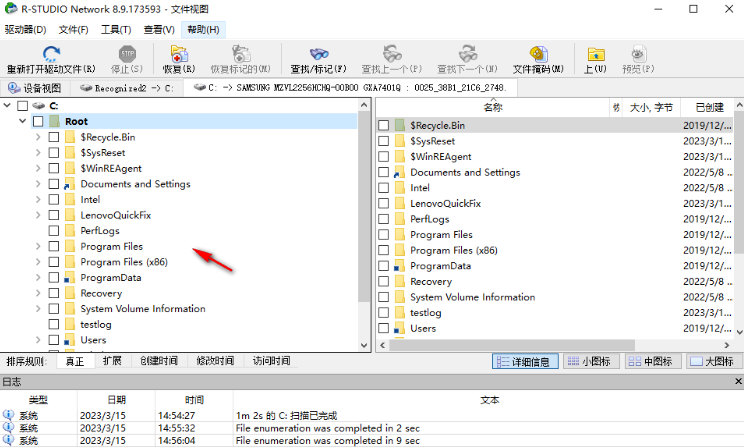The width and height of the screenshot is (744, 448).
Task: Click the C: drive icon in tree
Action: point(39,106)
